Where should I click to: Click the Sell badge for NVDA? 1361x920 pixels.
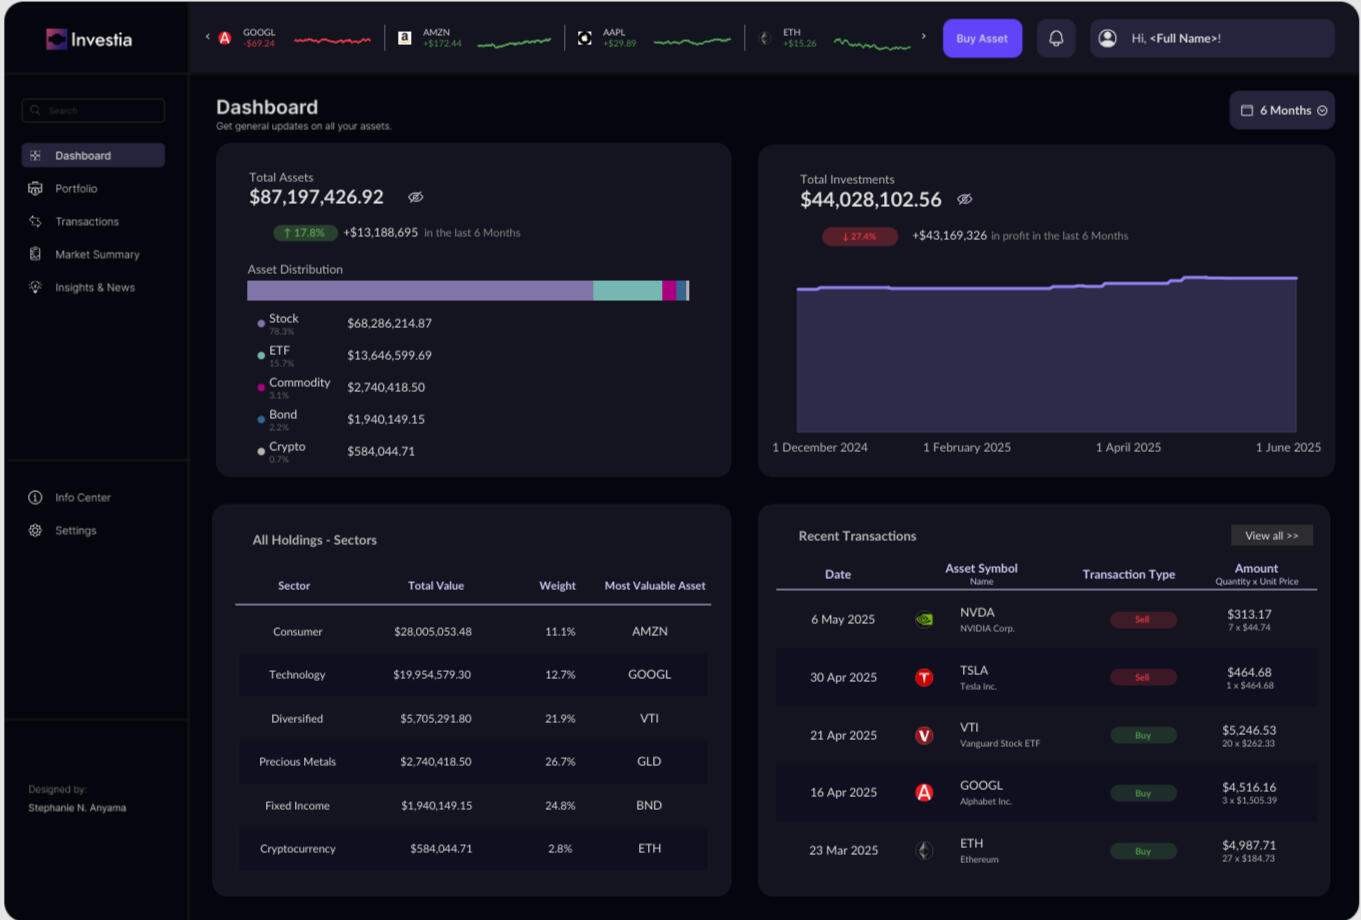1143,619
